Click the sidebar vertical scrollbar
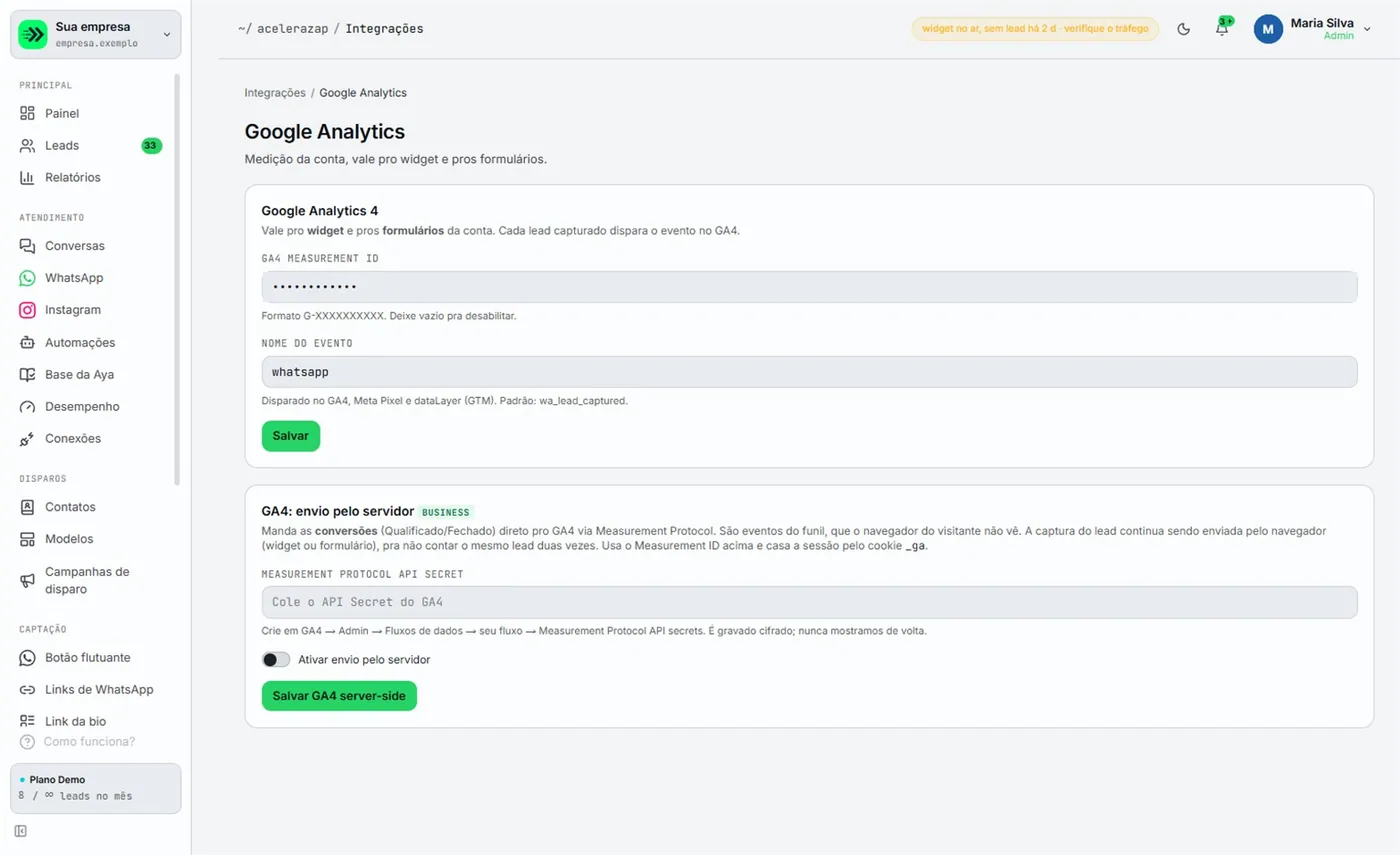Screen dimensions: 1400x855 click(x=177, y=279)
